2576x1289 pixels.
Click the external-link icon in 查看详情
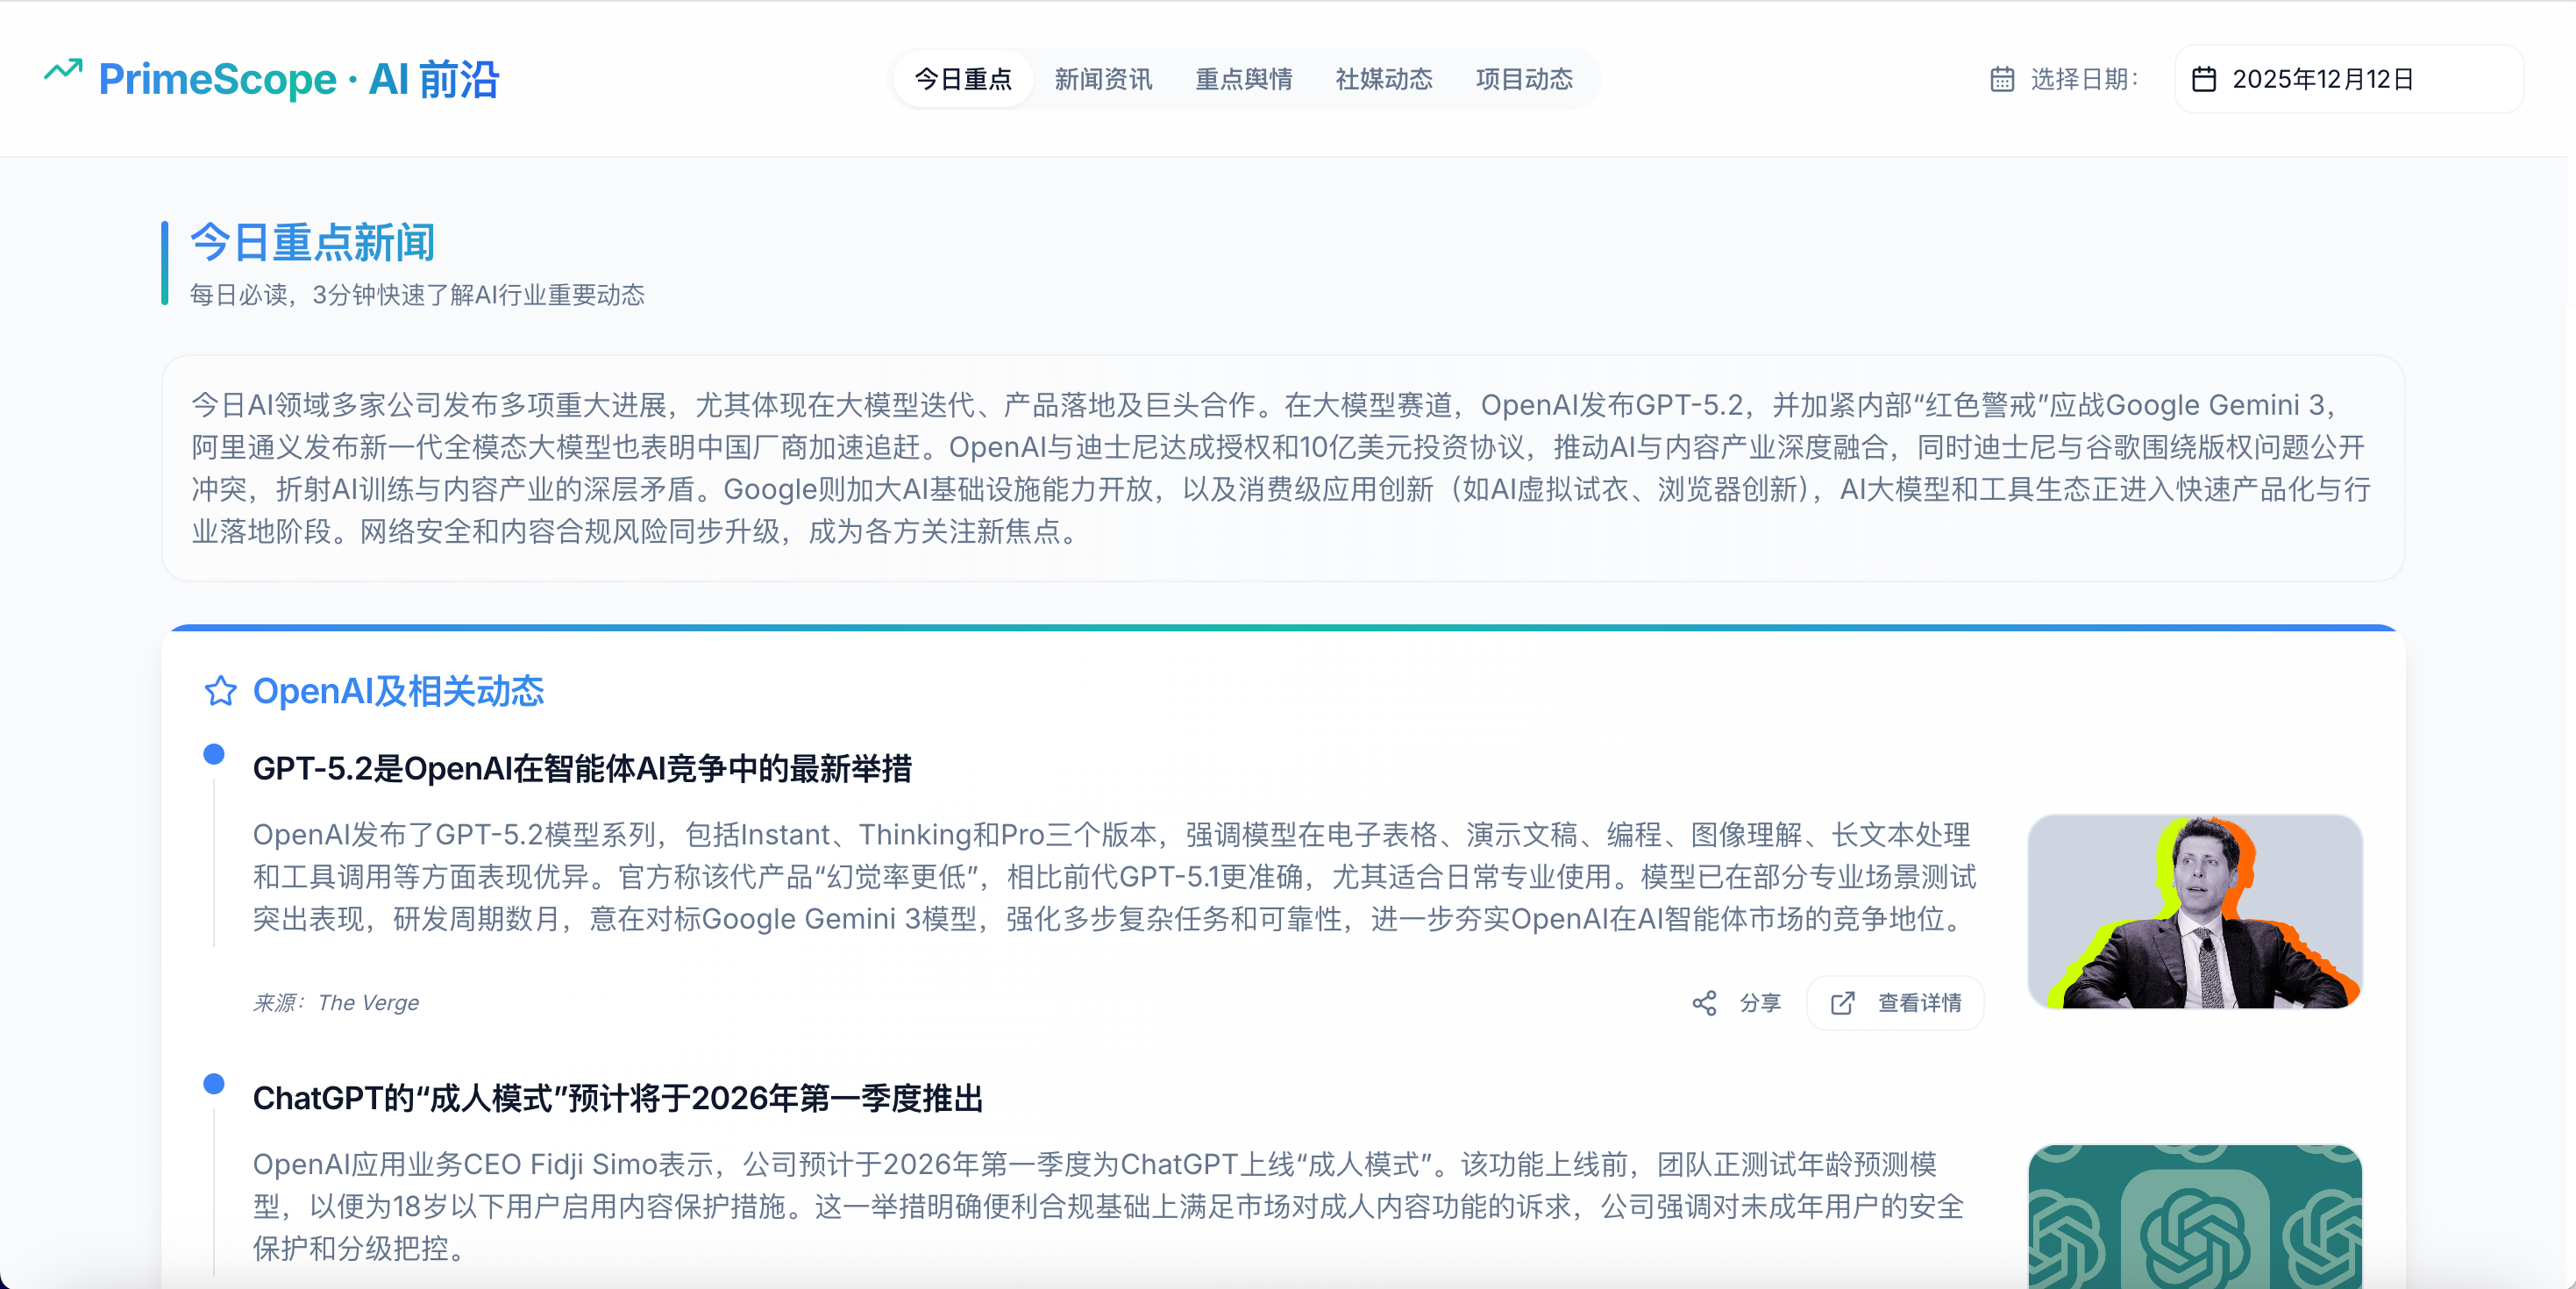1842,1003
